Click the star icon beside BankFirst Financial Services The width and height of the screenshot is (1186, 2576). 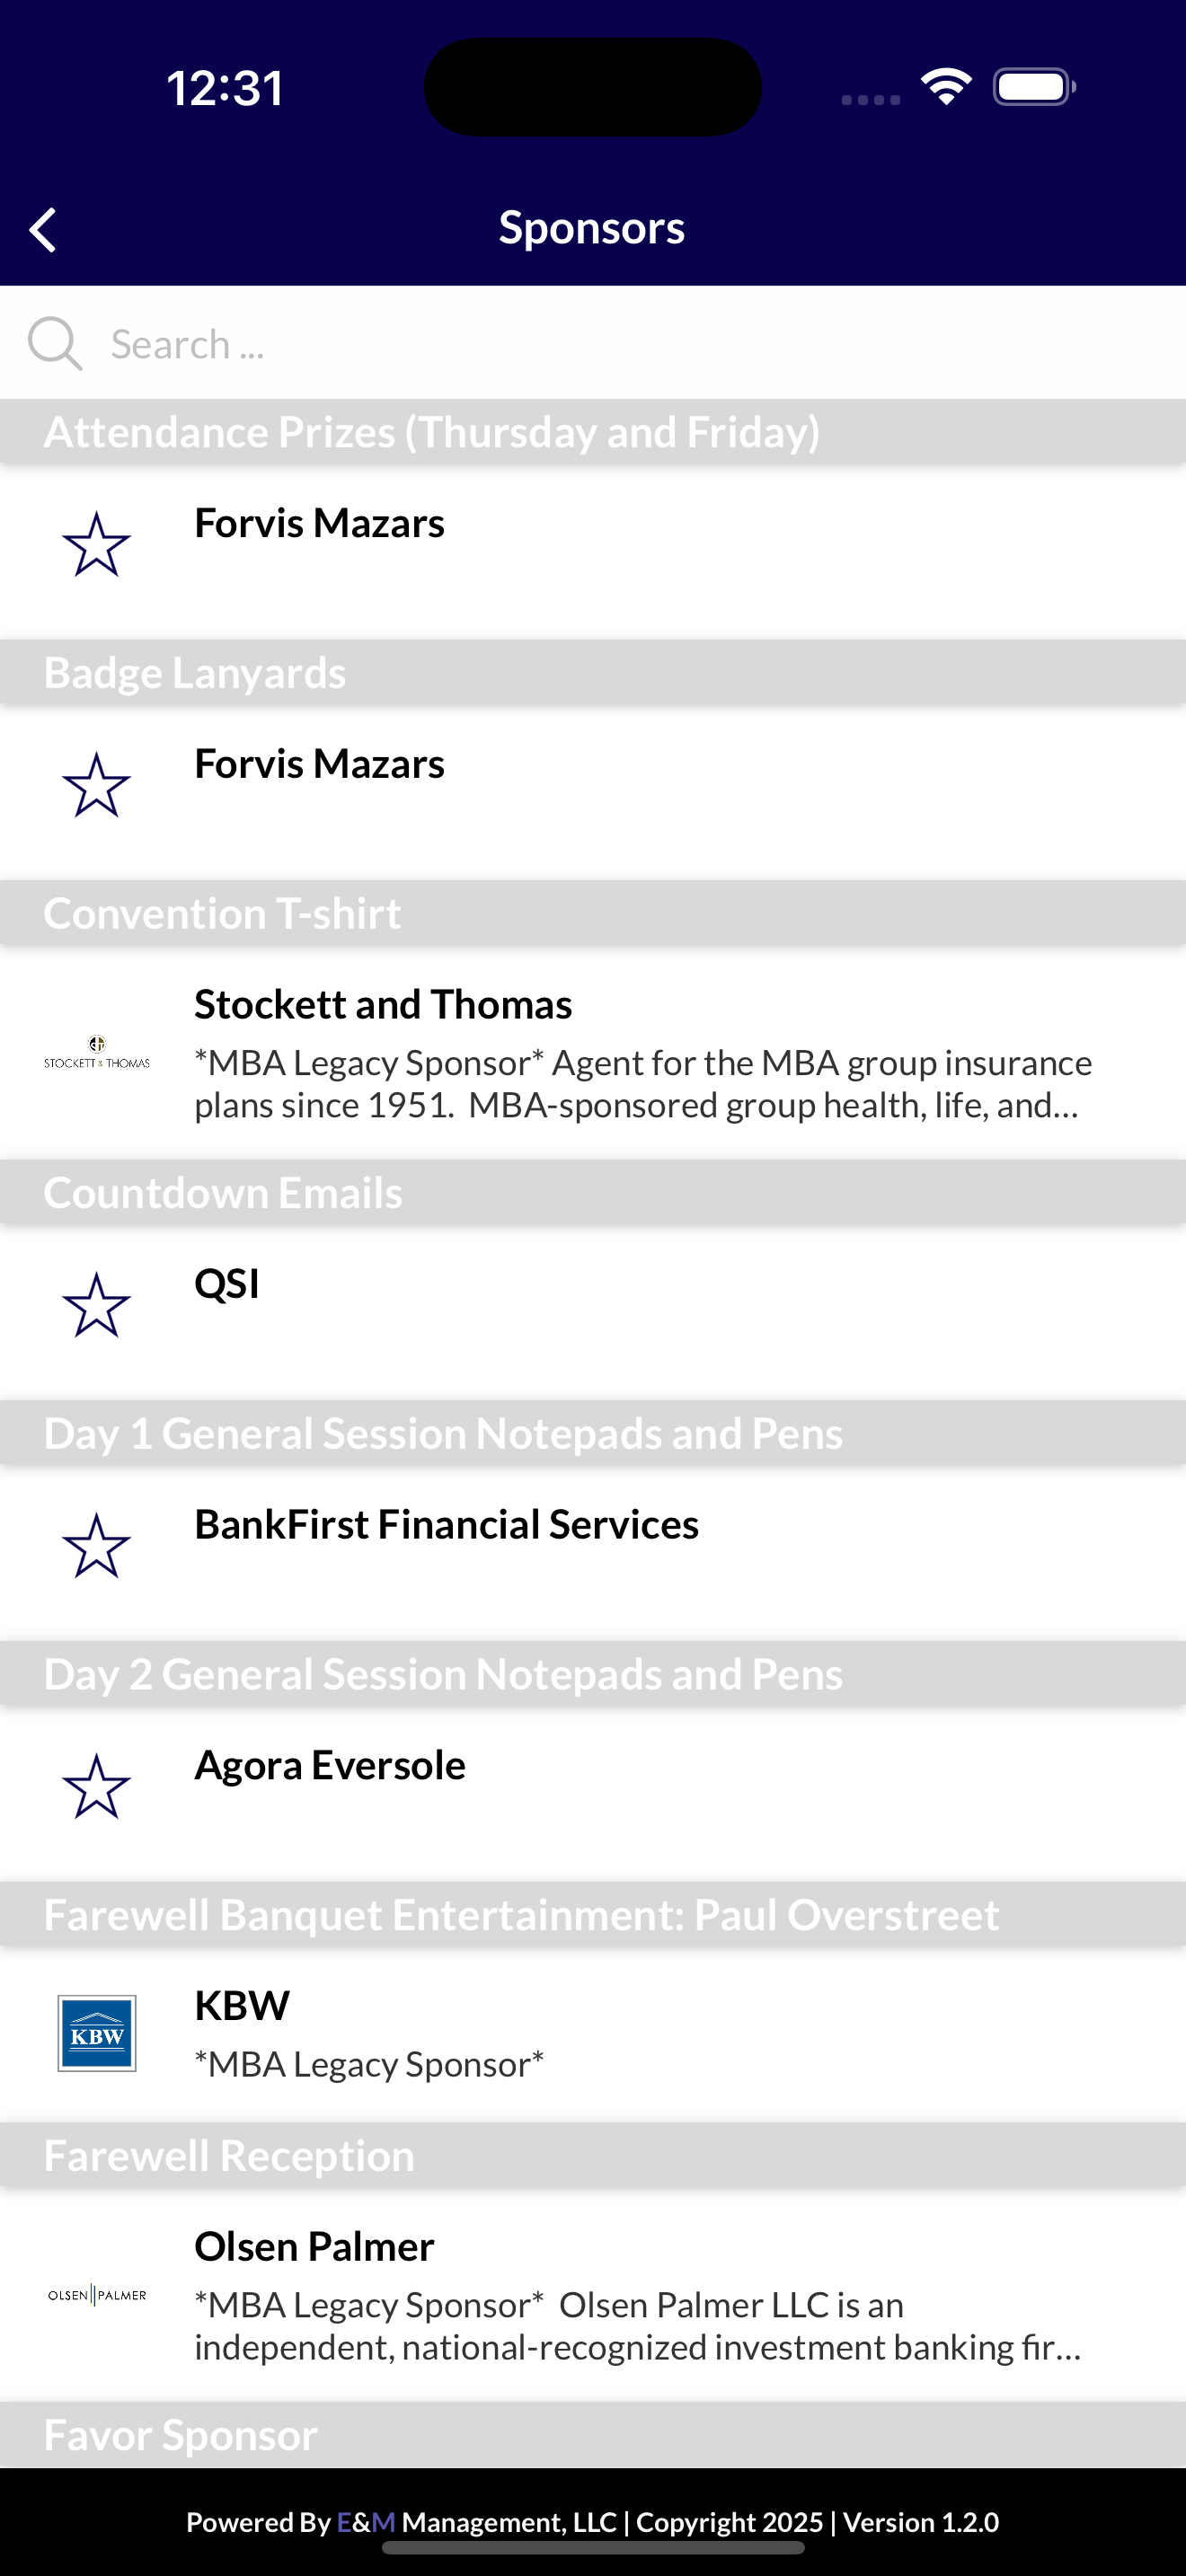97,1546
